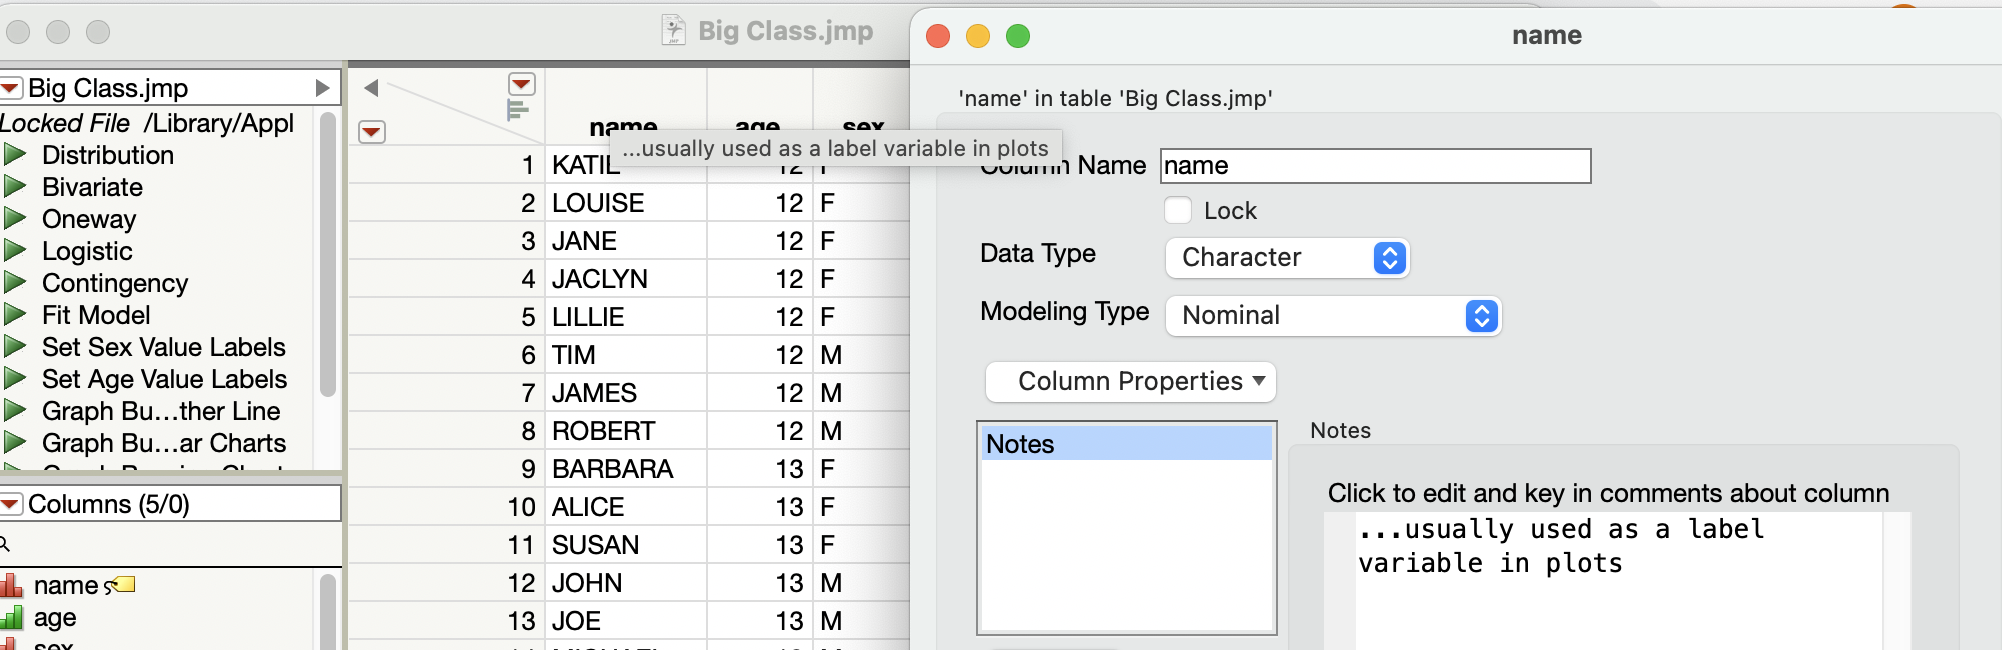Select row number 13
The width and height of the screenshot is (2002, 650).
coord(446,621)
